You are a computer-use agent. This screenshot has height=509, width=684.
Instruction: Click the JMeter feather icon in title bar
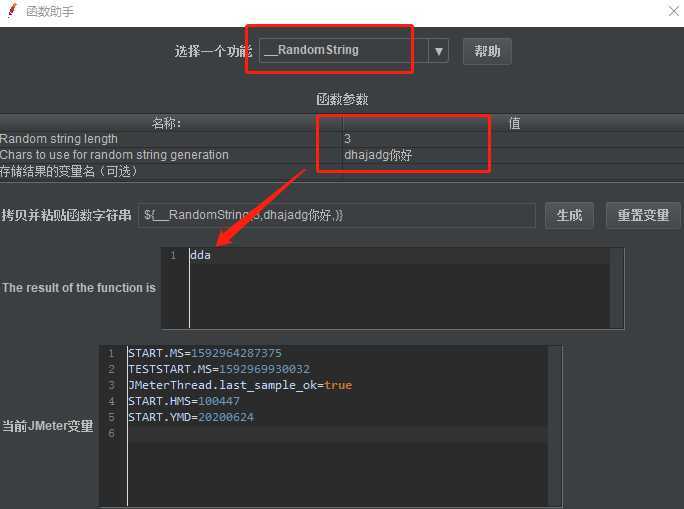pyautogui.click(x=12, y=10)
